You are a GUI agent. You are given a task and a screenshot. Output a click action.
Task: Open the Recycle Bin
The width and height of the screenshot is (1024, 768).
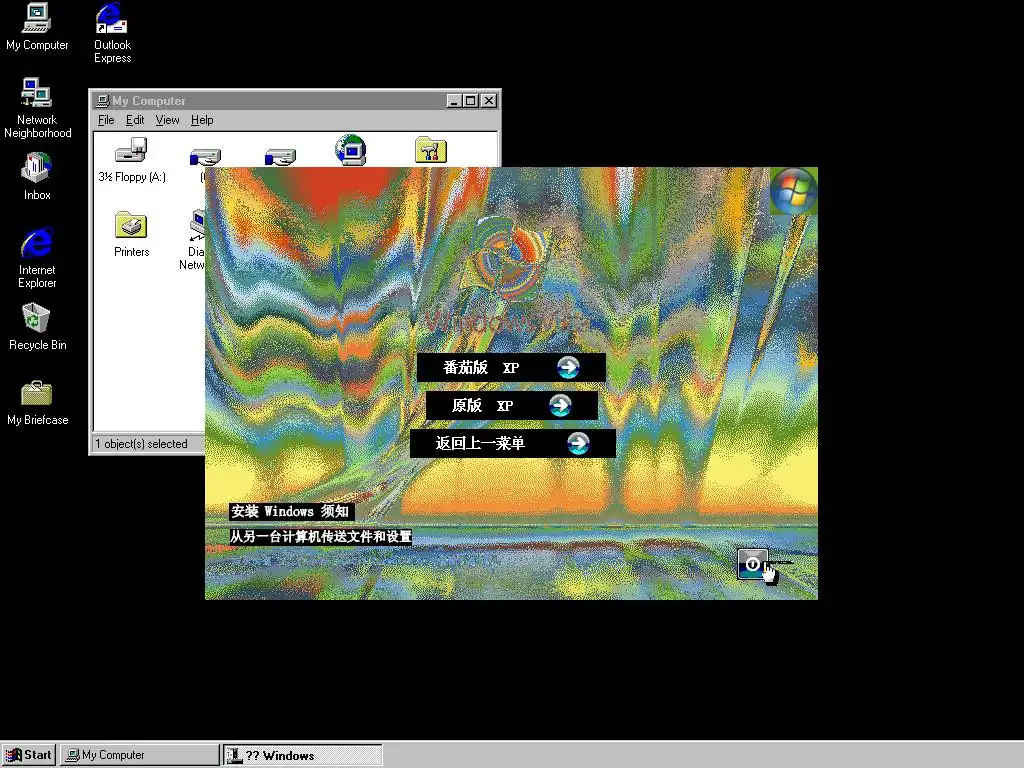[37, 327]
